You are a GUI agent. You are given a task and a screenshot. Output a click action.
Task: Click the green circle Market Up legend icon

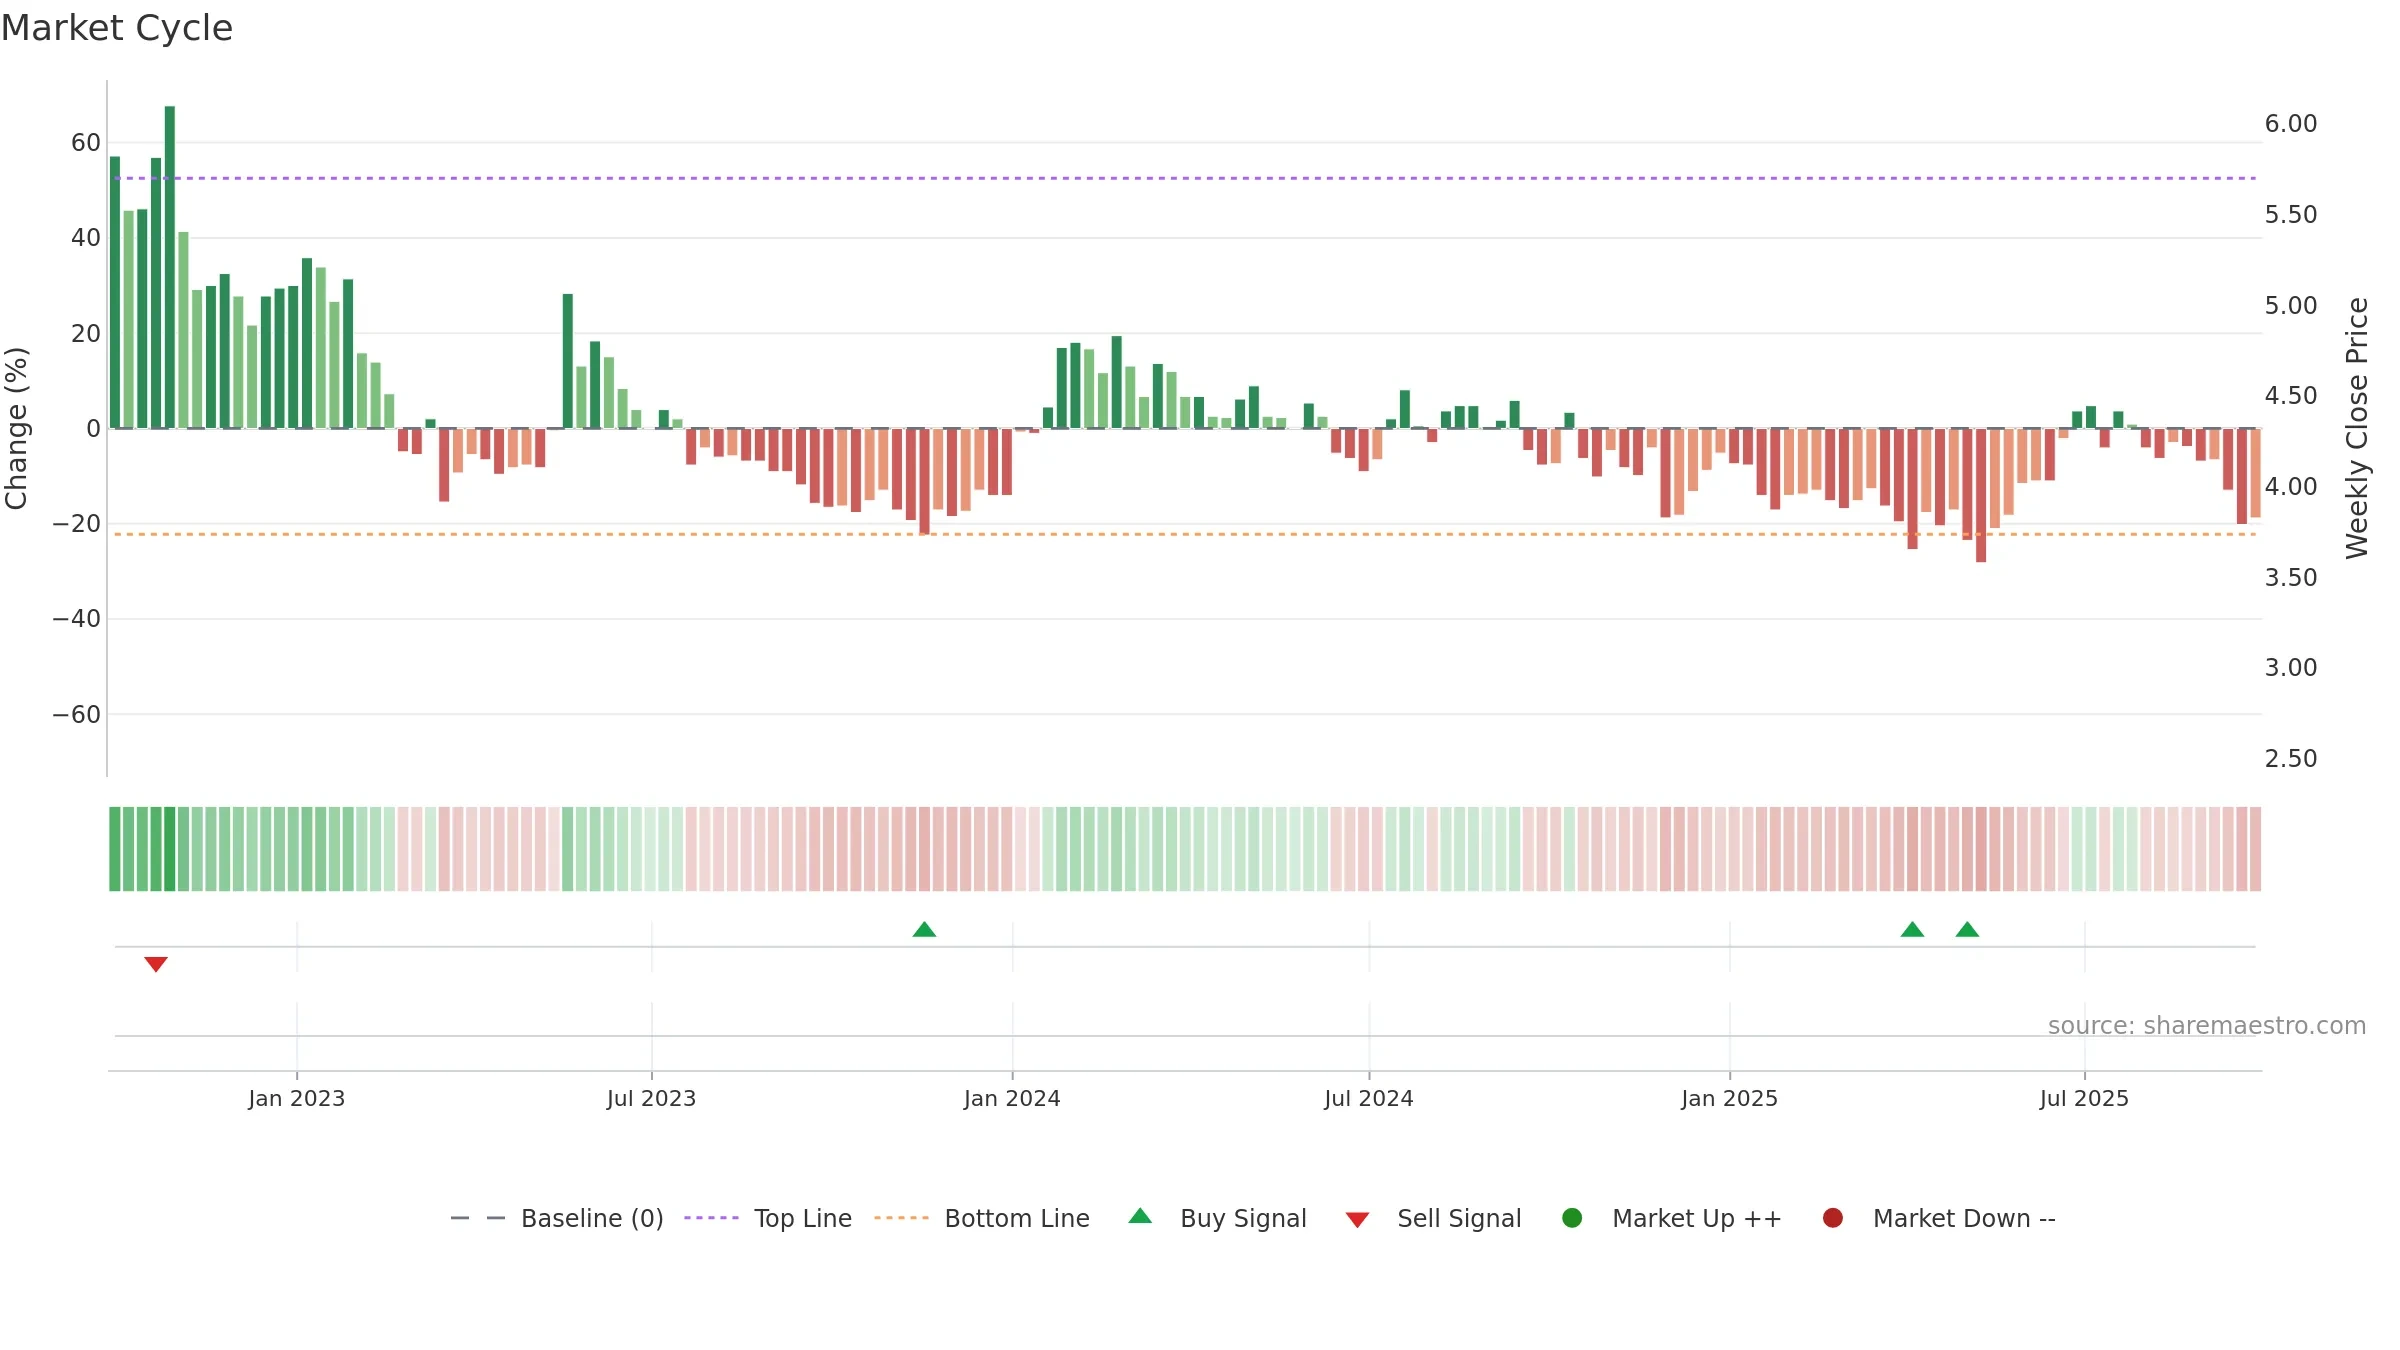pyautogui.click(x=1572, y=1218)
